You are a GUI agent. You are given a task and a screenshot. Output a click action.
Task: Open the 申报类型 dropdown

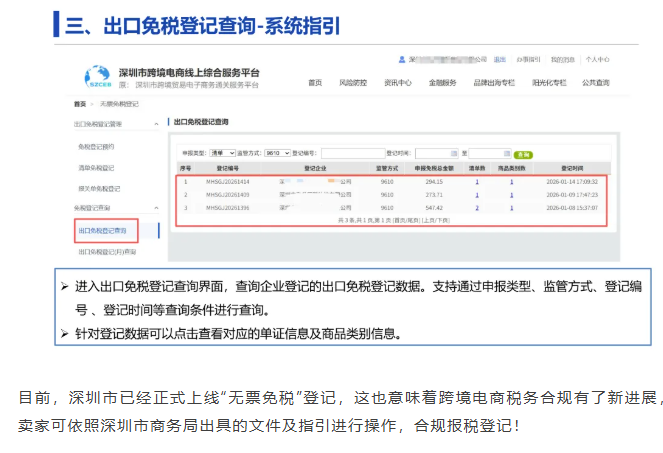tap(223, 153)
